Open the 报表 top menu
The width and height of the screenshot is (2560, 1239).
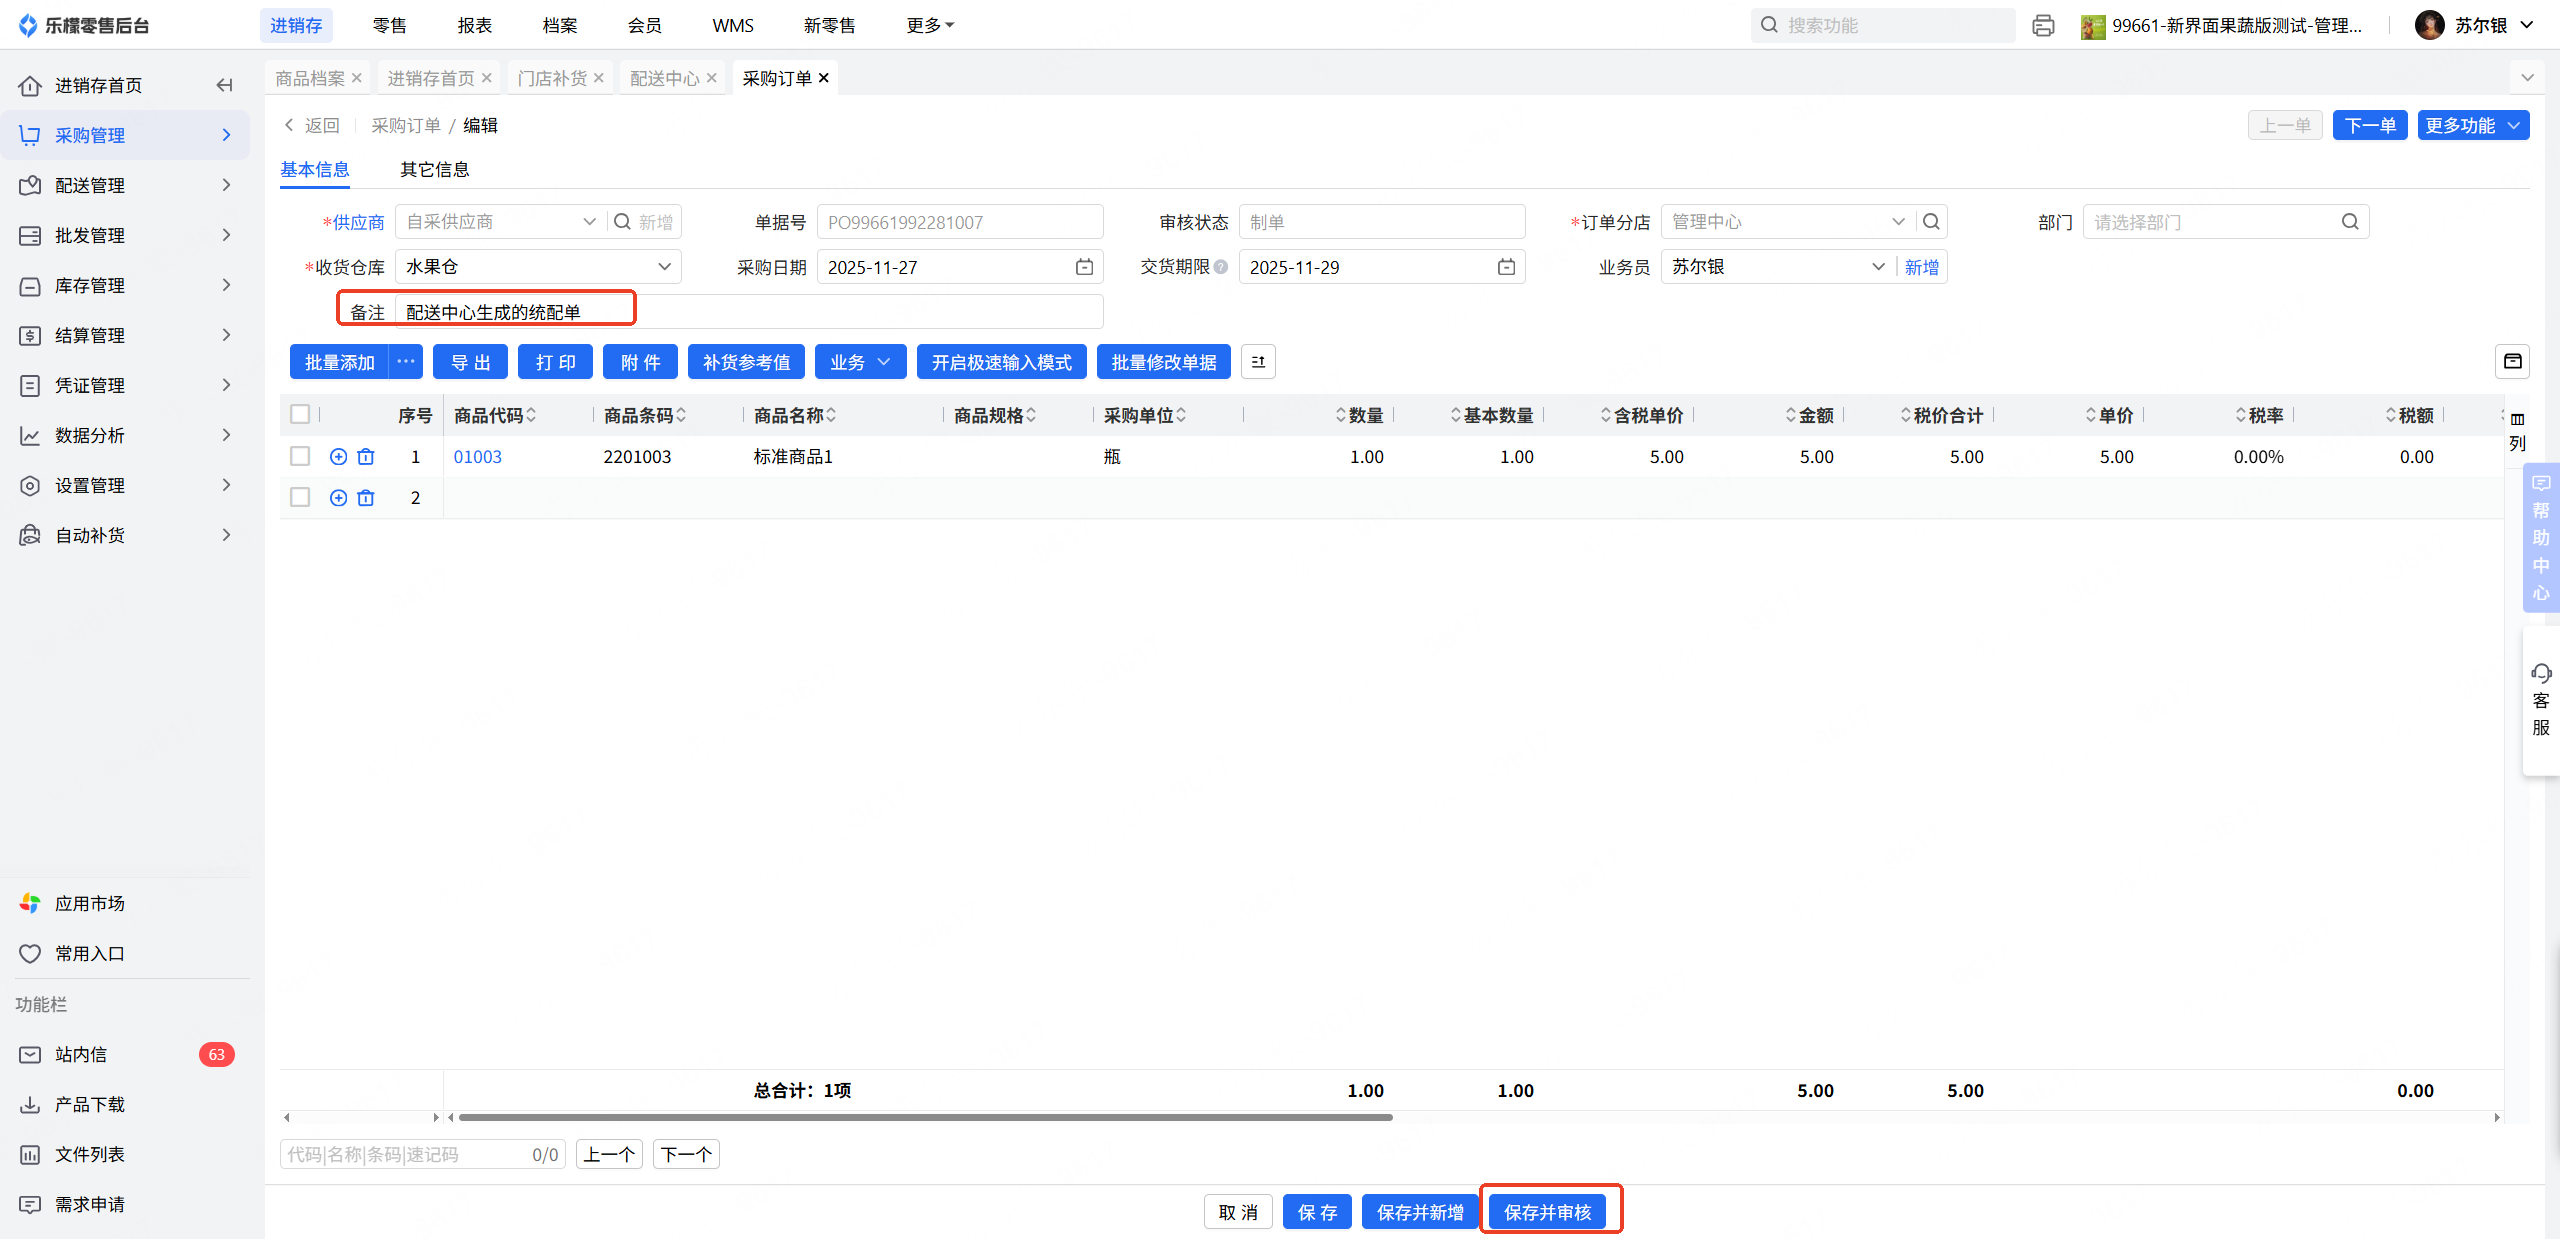pyautogui.click(x=474, y=25)
